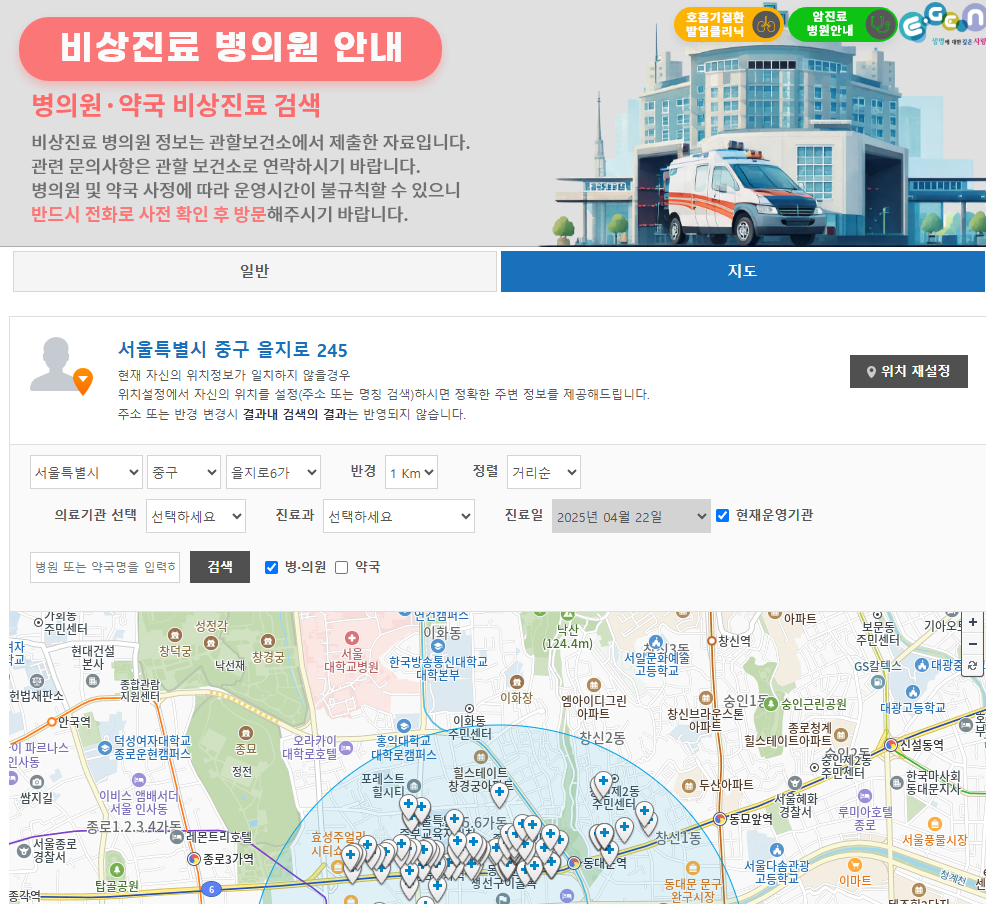Click the 비상진료 병의원 안내 title banner
Screen dimensions: 986x904
point(230,48)
